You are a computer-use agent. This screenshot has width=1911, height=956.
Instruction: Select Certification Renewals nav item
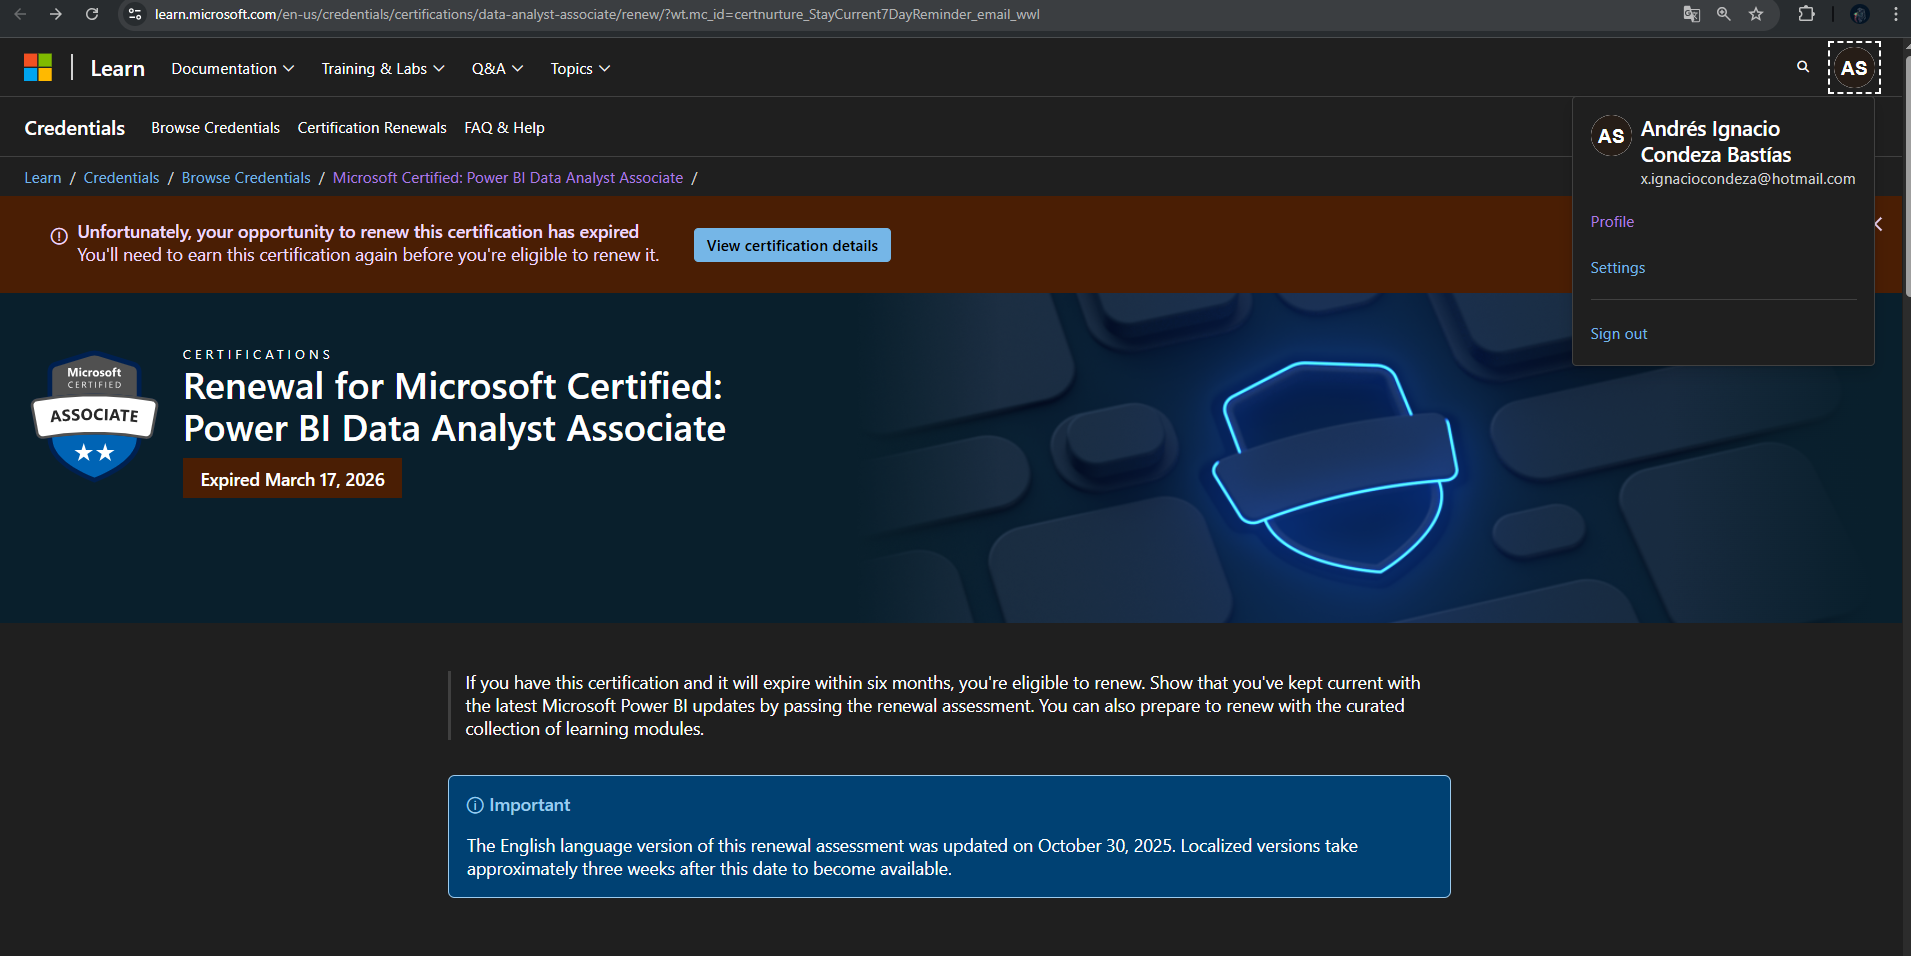point(372,128)
